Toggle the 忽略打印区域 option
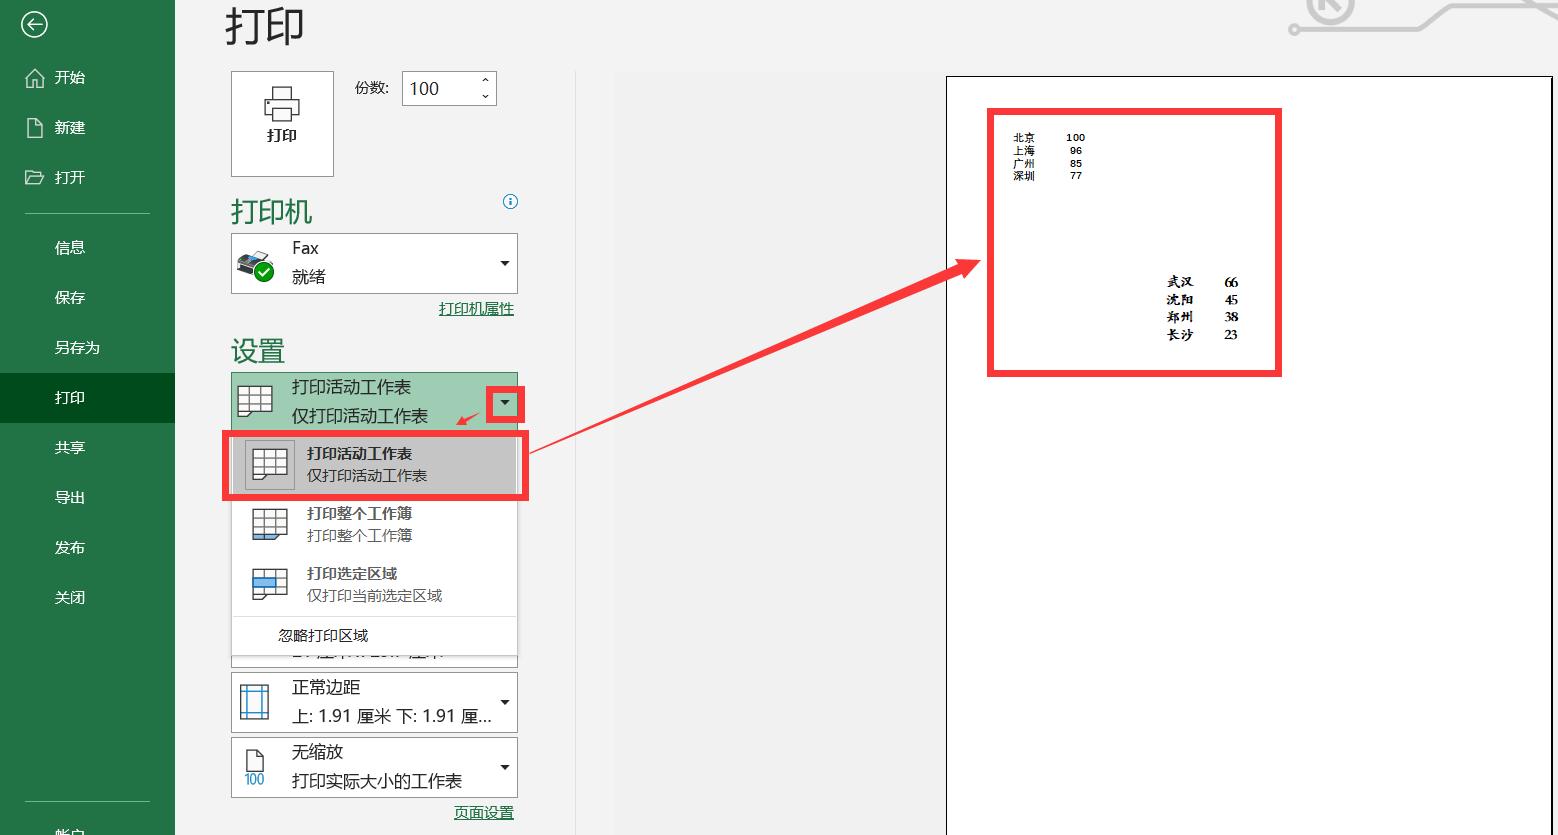The image size is (1558, 835). 324,635
